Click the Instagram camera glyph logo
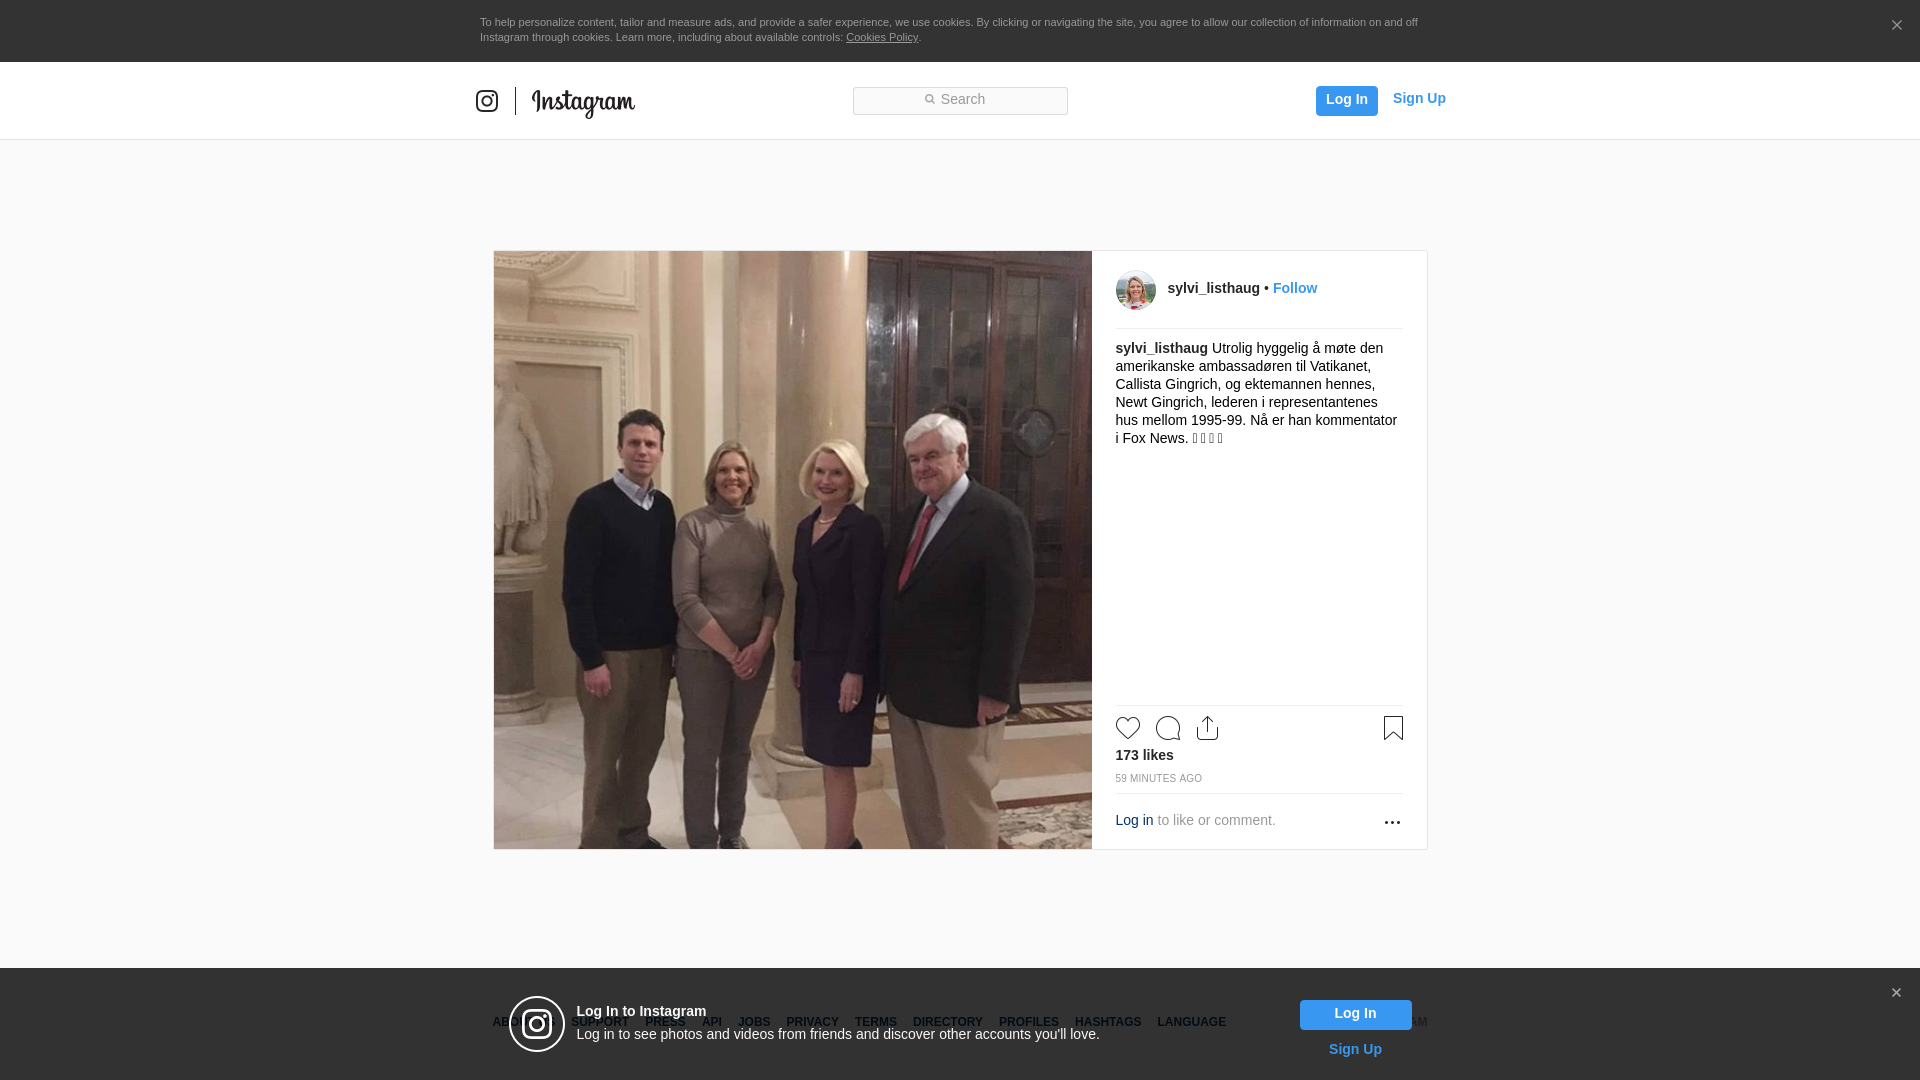The height and width of the screenshot is (1080, 1920). (487, 101)
